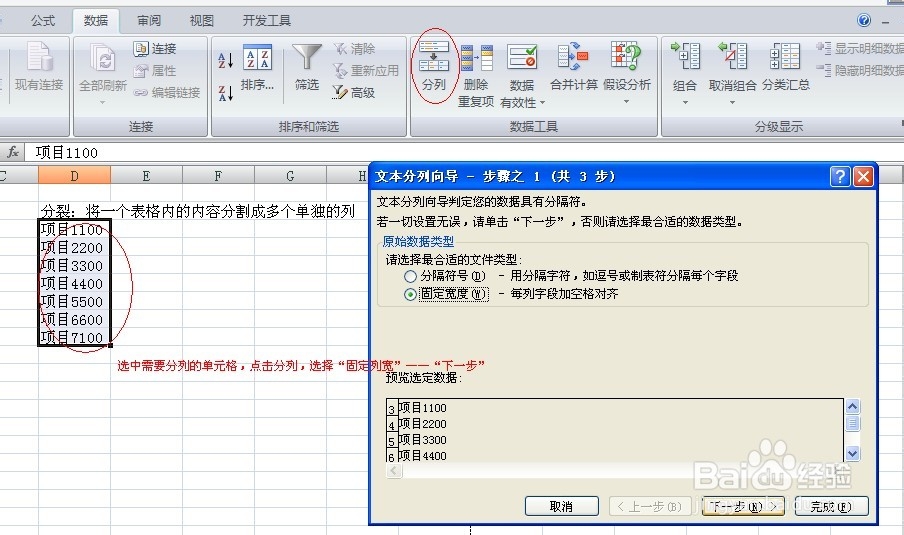Click the 完成 finish button
Screen dimensions: 904x535
coord(831,506)
